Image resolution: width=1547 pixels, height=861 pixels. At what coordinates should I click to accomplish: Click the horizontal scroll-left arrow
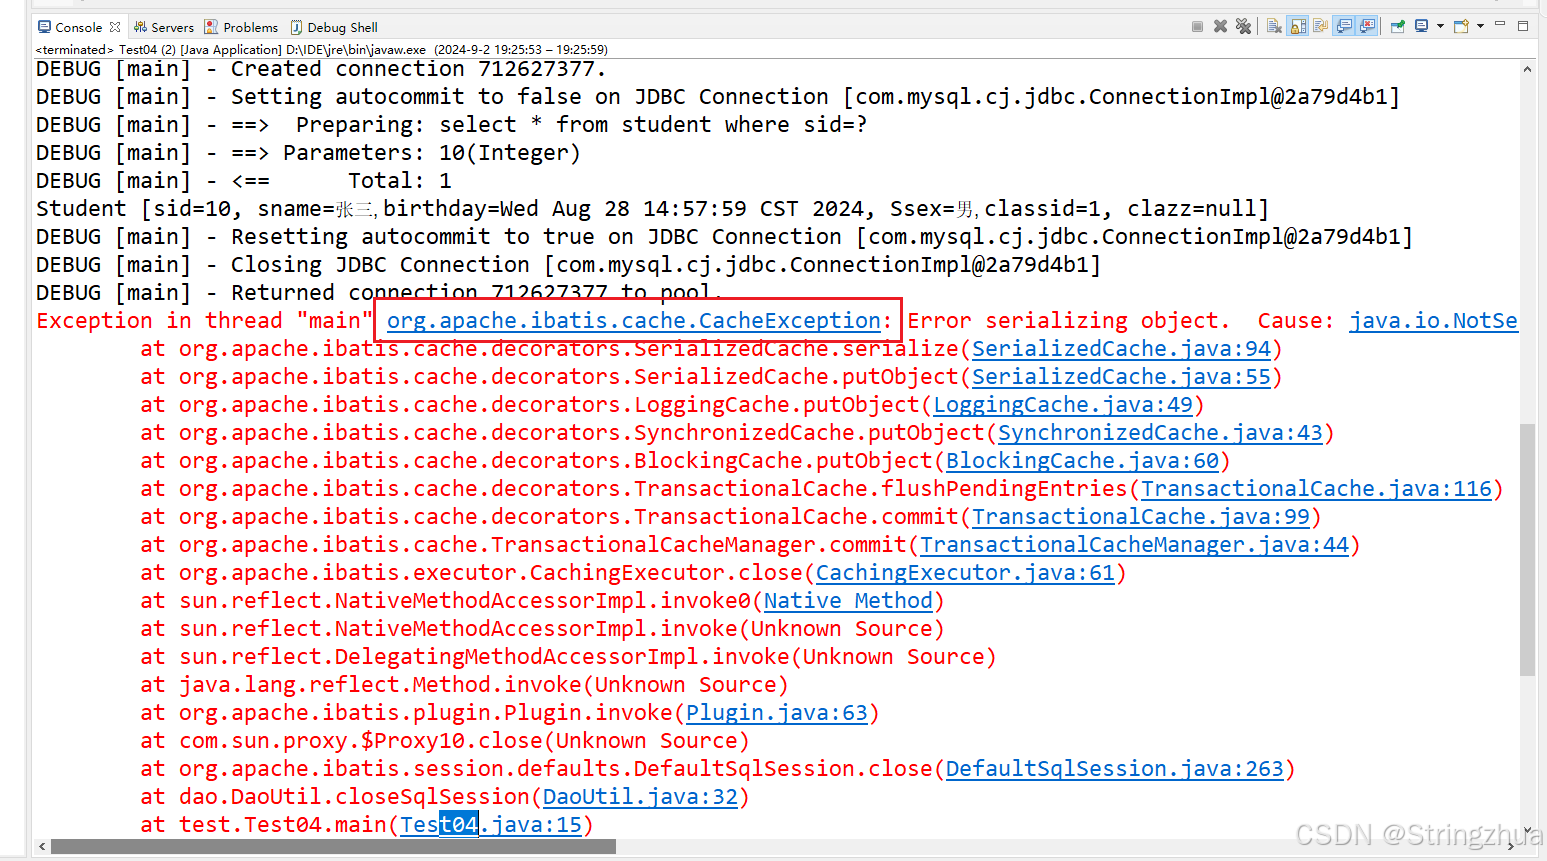pos(41,846)
